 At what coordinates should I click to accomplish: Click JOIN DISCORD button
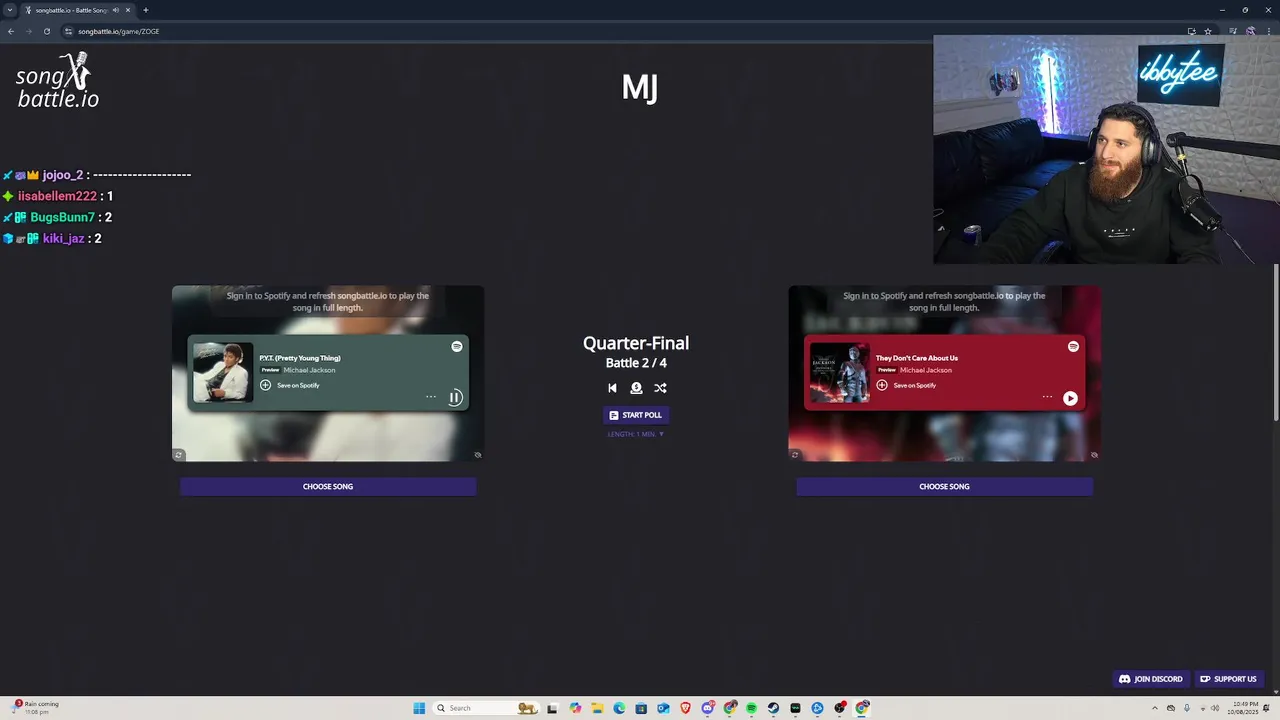(1151, 679)
